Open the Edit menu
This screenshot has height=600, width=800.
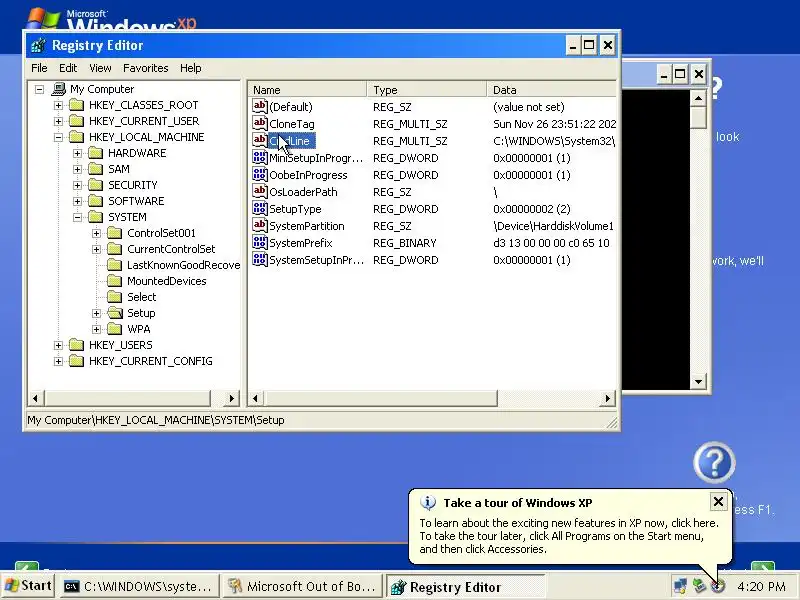tap(68, 68)
